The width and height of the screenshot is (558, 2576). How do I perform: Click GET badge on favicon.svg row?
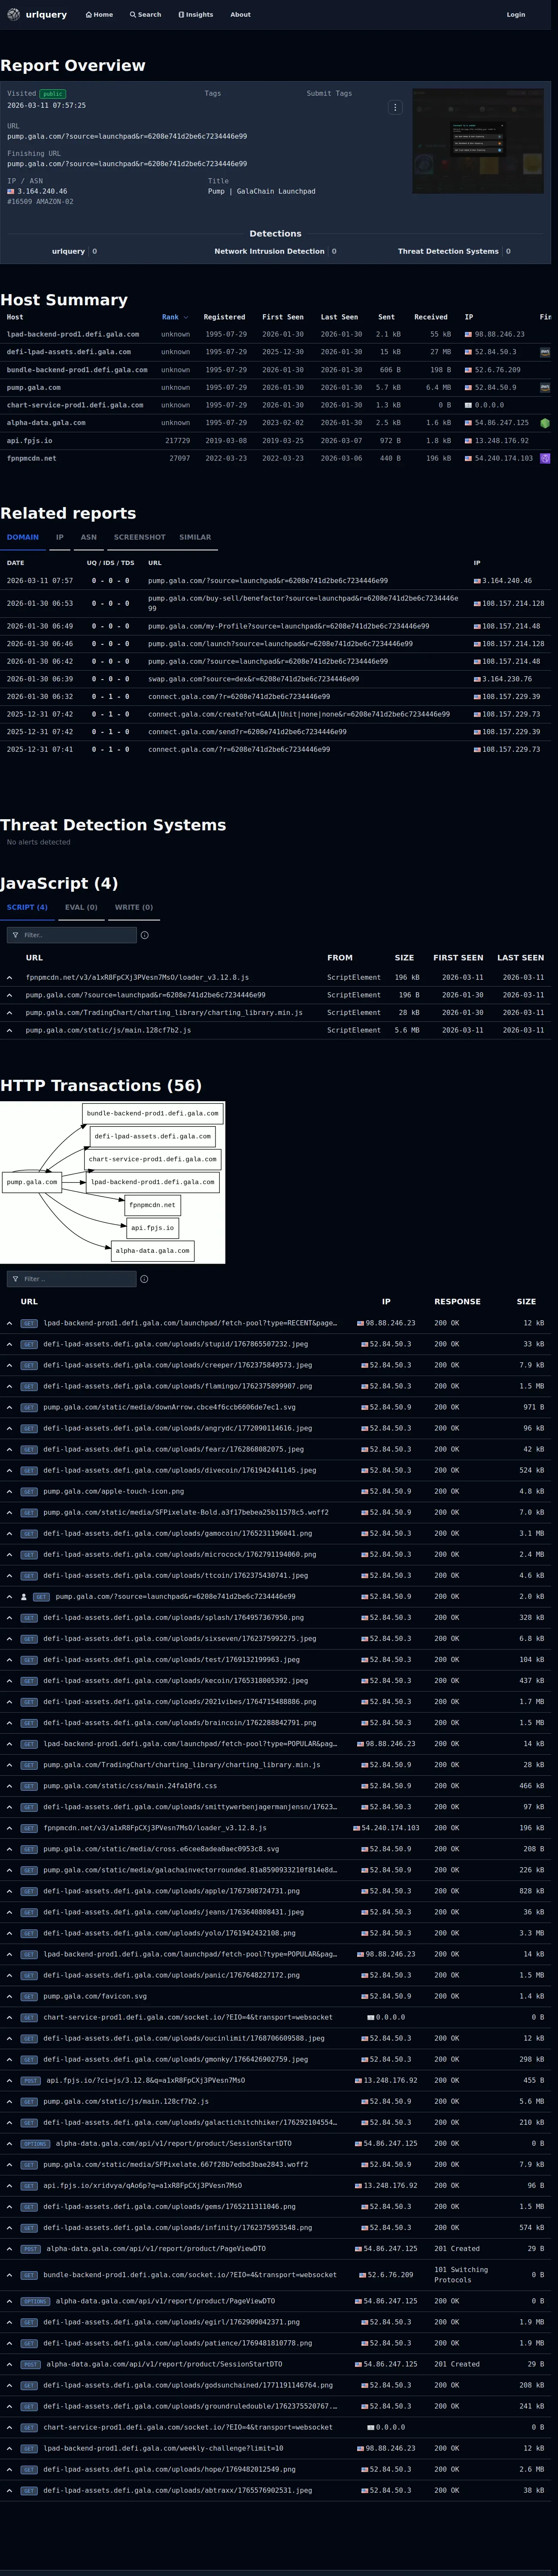pyautogui.click(x=29, y=1996)
